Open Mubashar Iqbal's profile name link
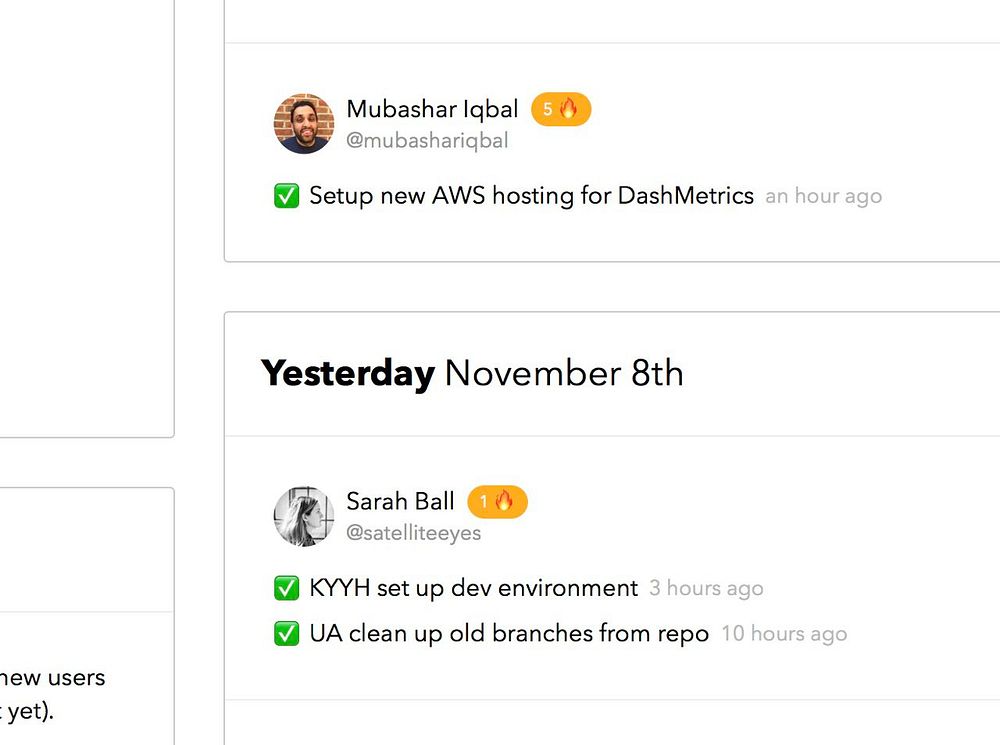 tap(432, 109)
